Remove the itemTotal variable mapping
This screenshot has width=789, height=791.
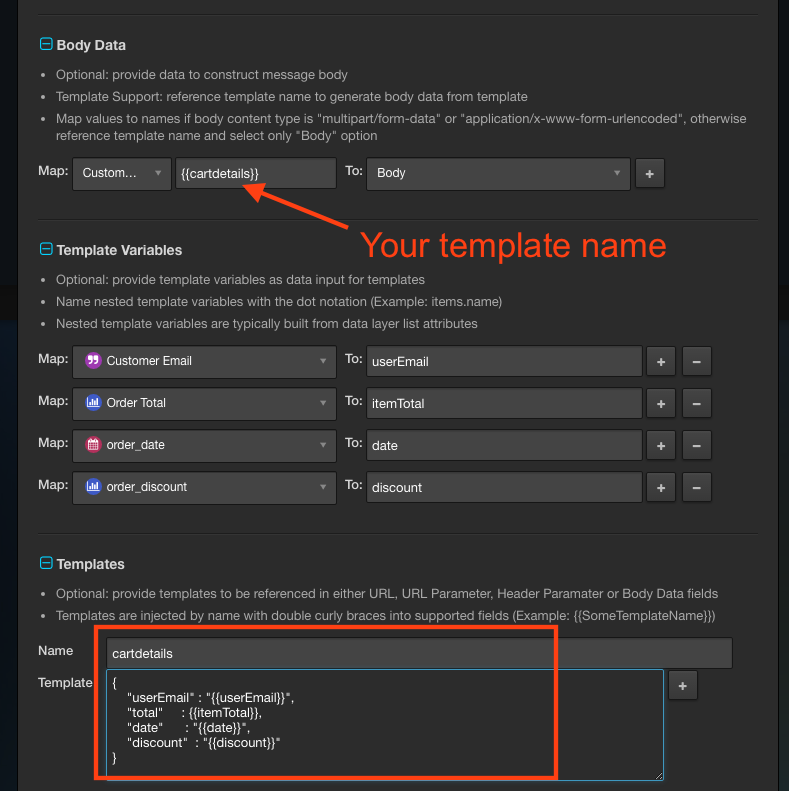tap(697, 403)
